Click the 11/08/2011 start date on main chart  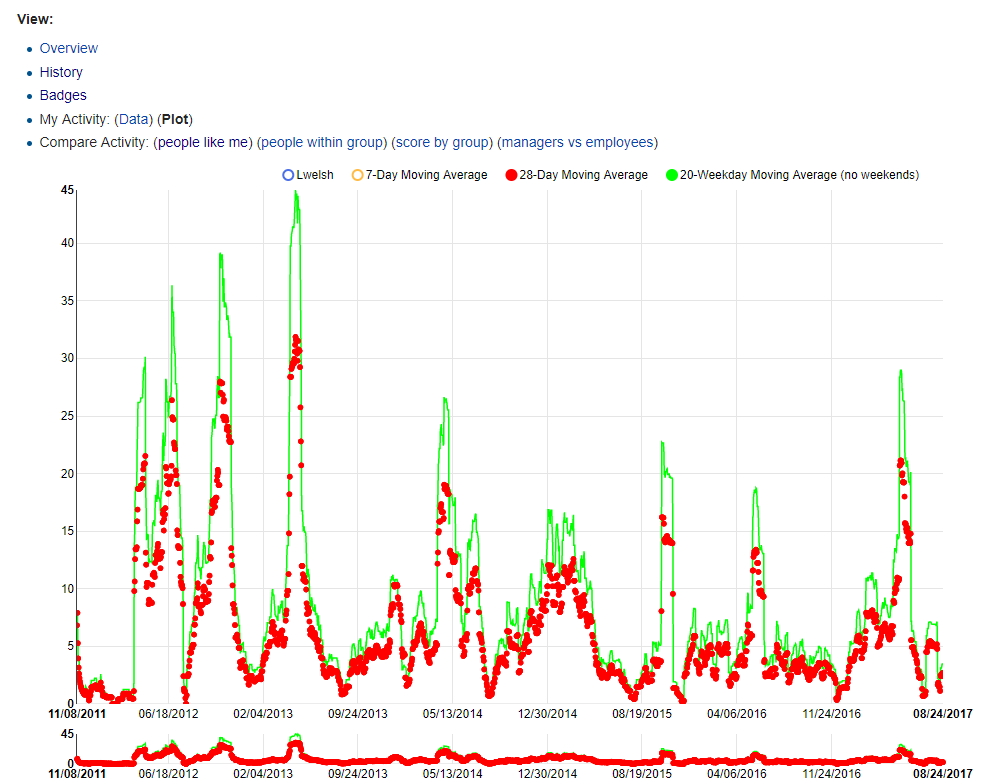pyautogui.click(x=77, y=714)
